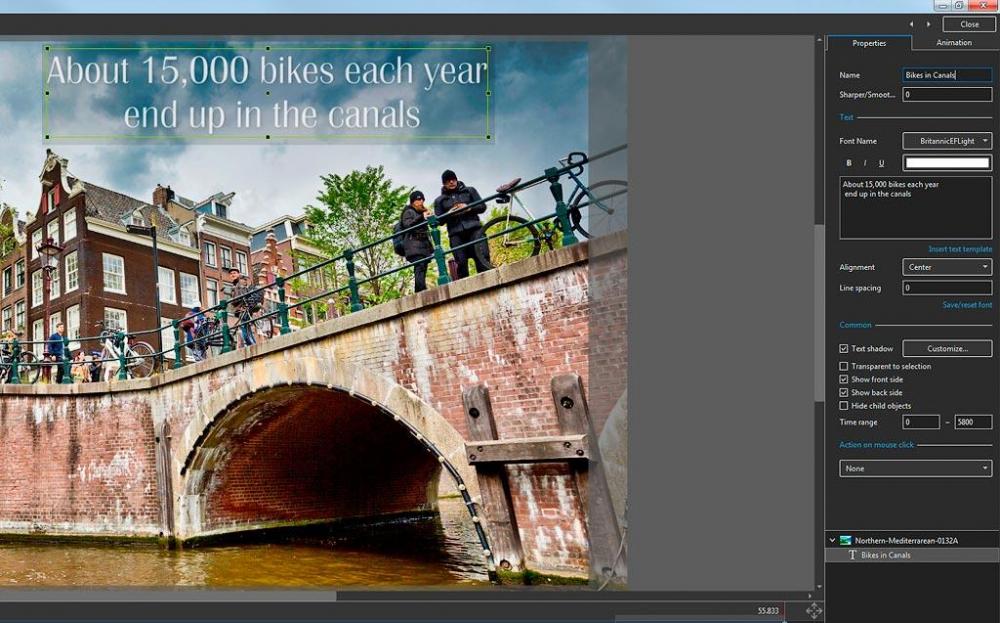Viewport: 1000px width, 623px height.
Task: Select the Bikes in Canals text object
Action: point(885,555)
